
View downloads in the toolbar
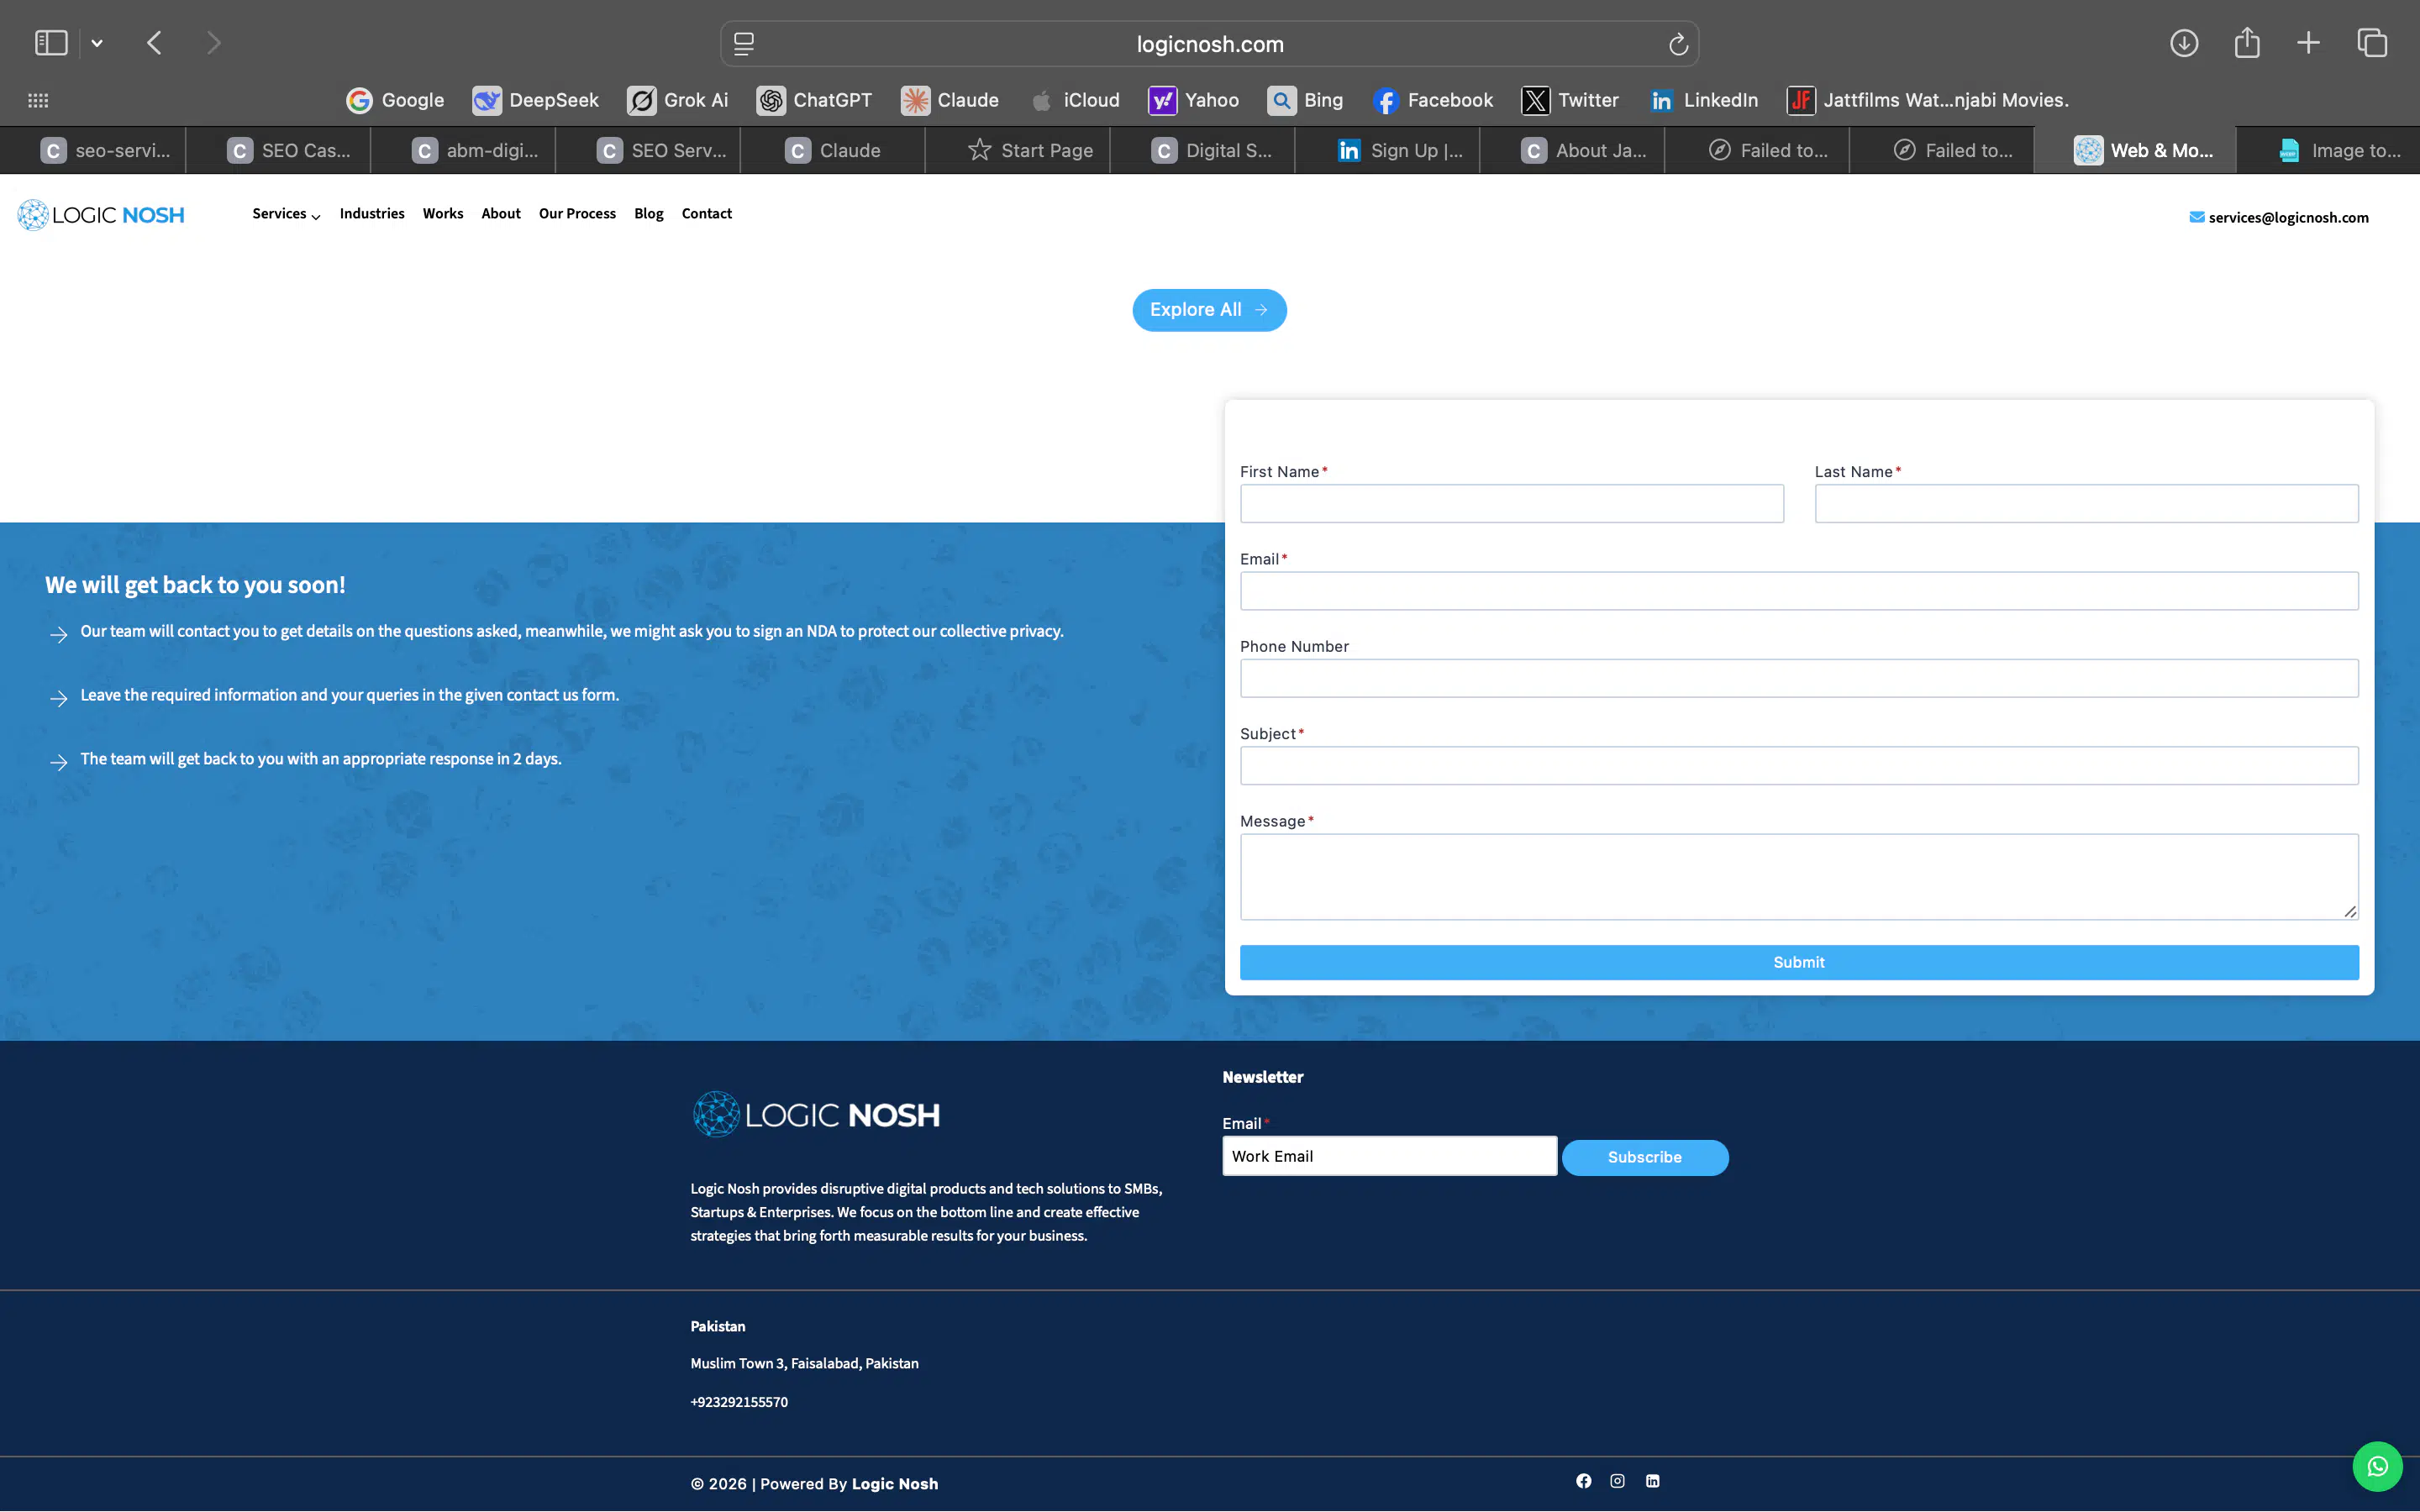2185,43
